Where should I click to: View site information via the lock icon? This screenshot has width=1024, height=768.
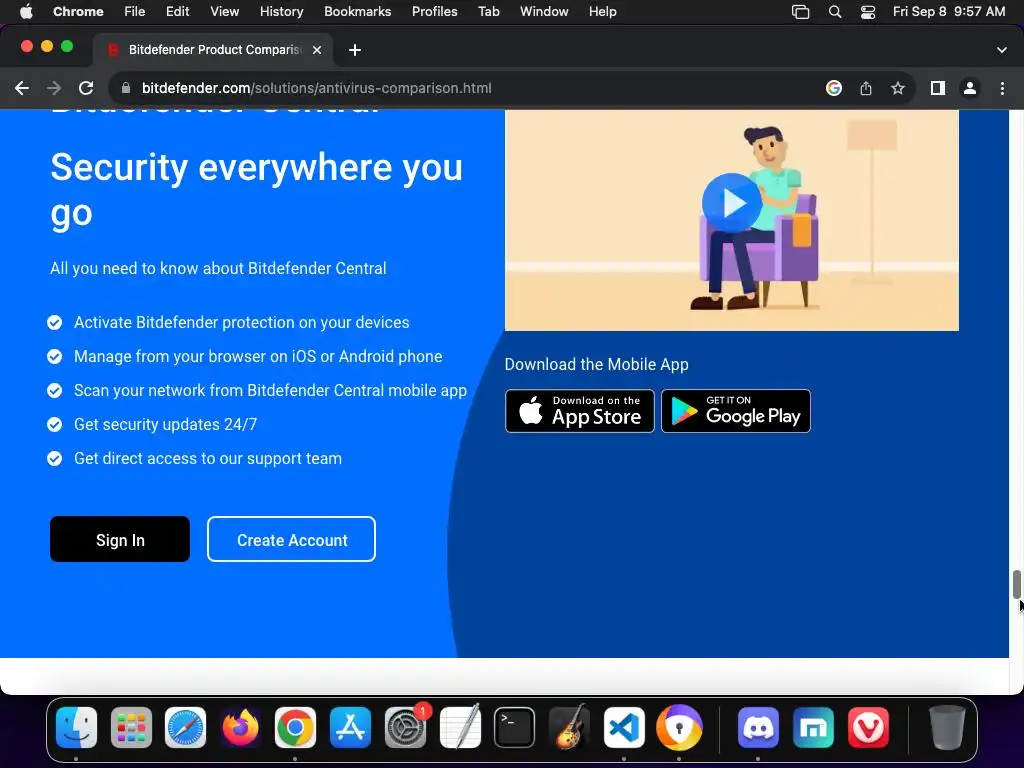coord(126,88)
